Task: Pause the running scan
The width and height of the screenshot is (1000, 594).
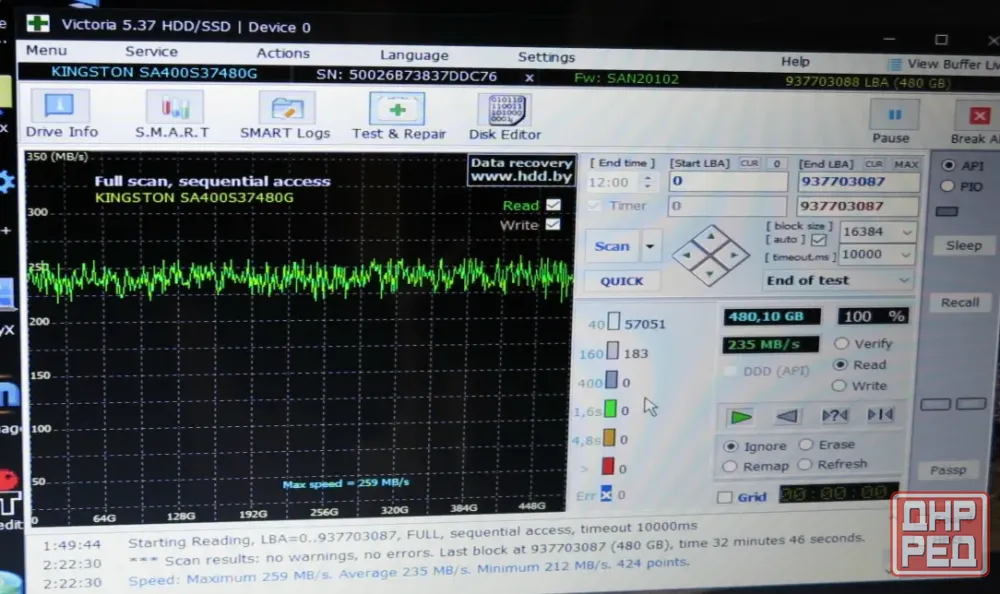Action: point(892,122)
